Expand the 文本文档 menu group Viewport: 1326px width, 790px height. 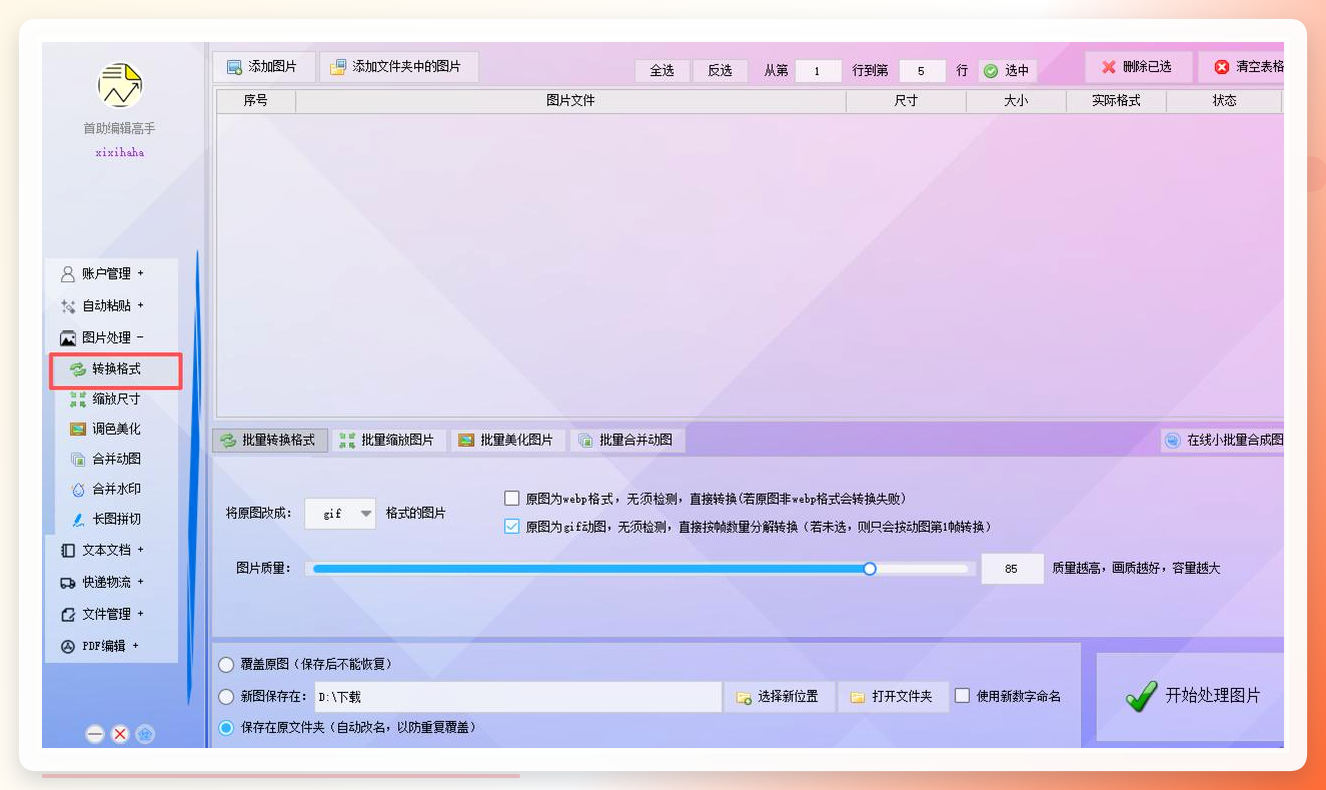click(102, 550)
